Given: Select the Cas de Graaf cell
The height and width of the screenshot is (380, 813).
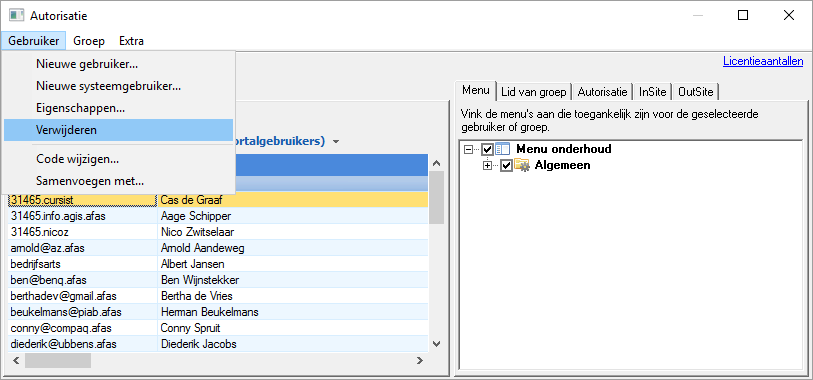Looking at the screenshot, I should pos(293,200).
